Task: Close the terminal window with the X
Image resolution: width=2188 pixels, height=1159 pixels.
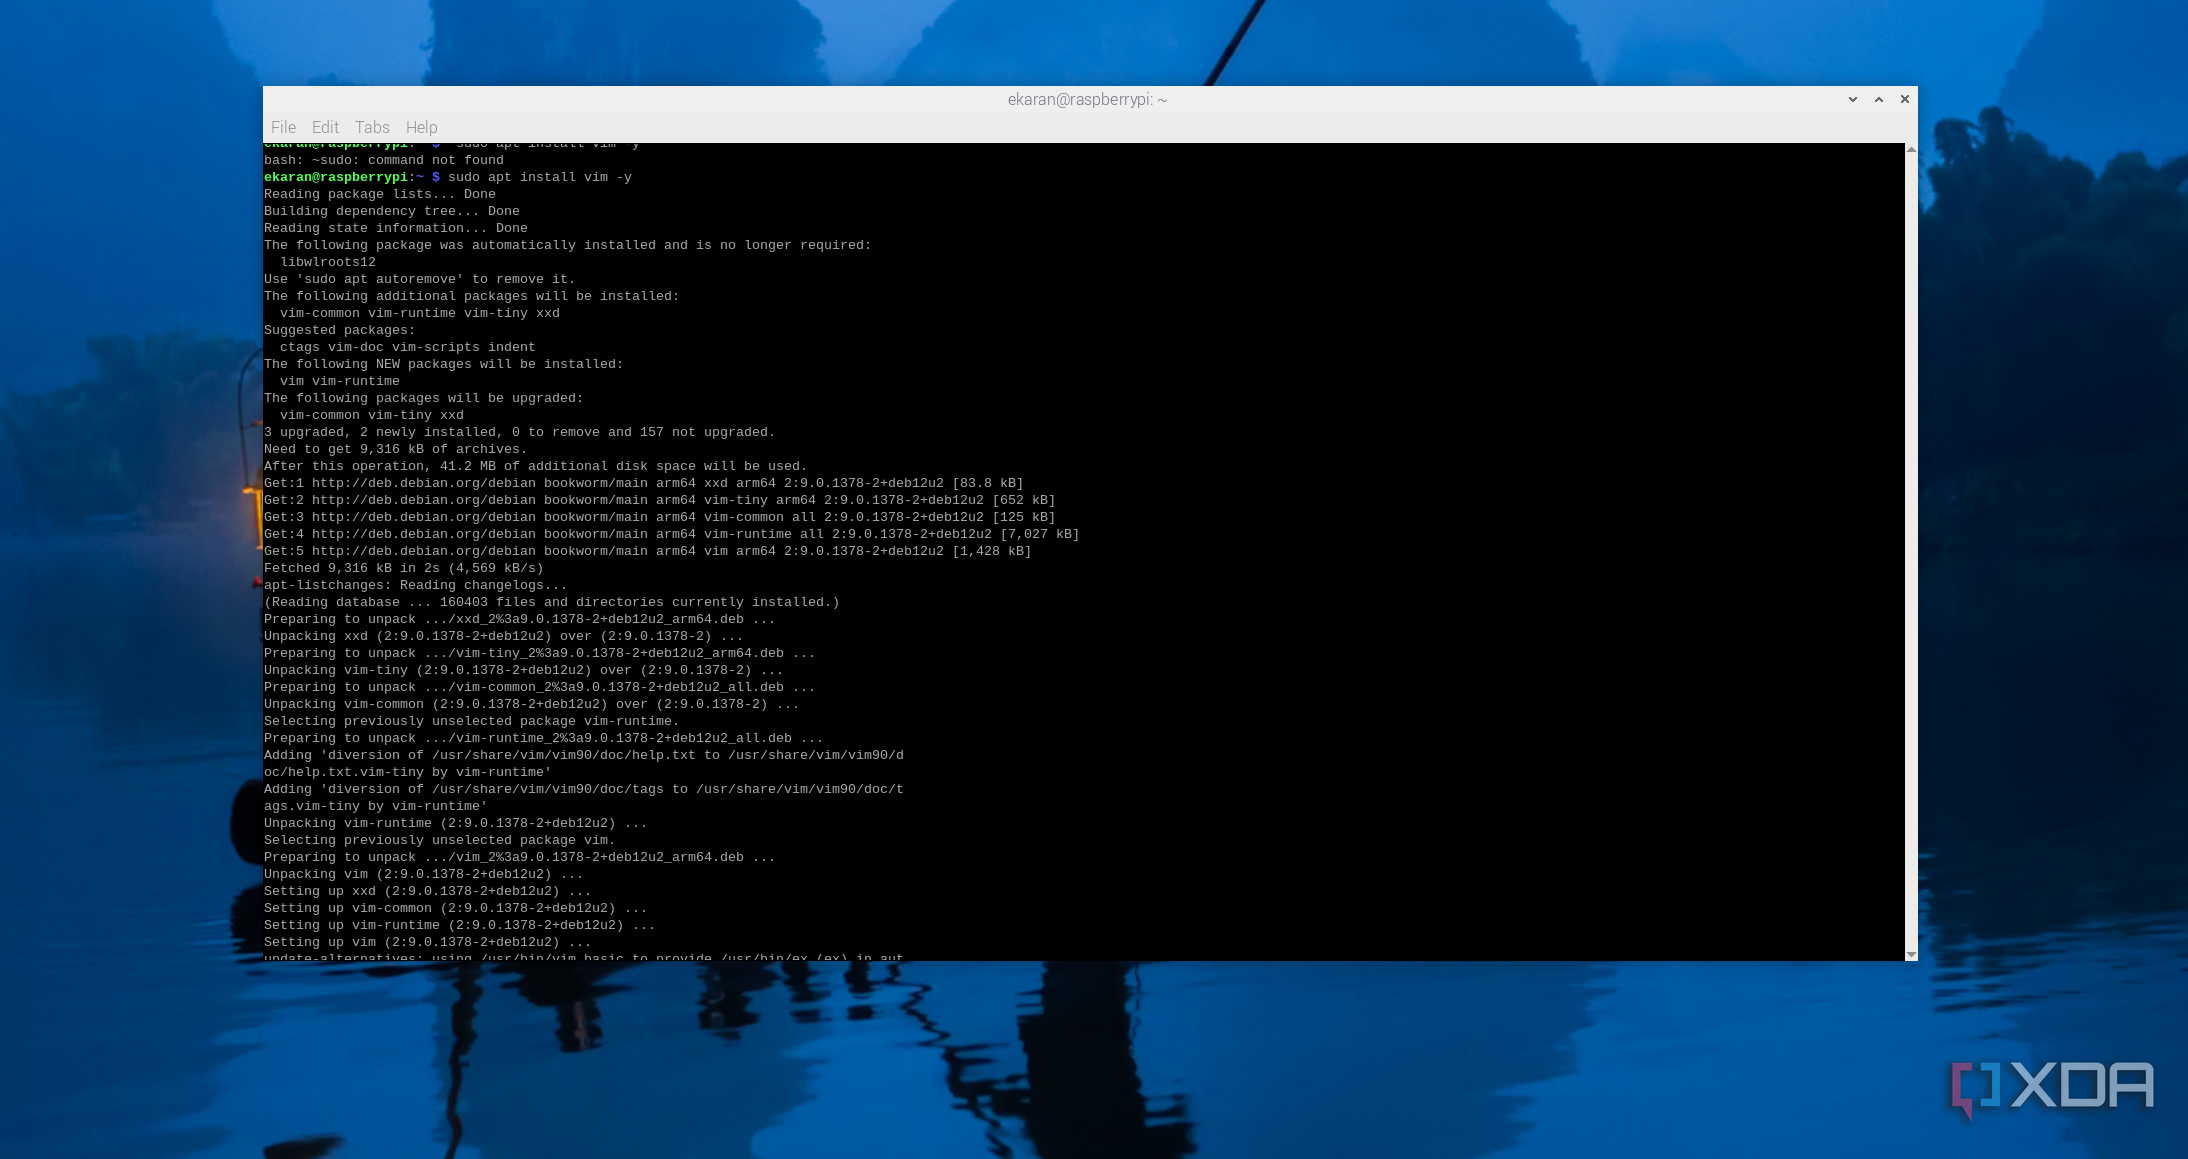Action: coord(1904,99)
